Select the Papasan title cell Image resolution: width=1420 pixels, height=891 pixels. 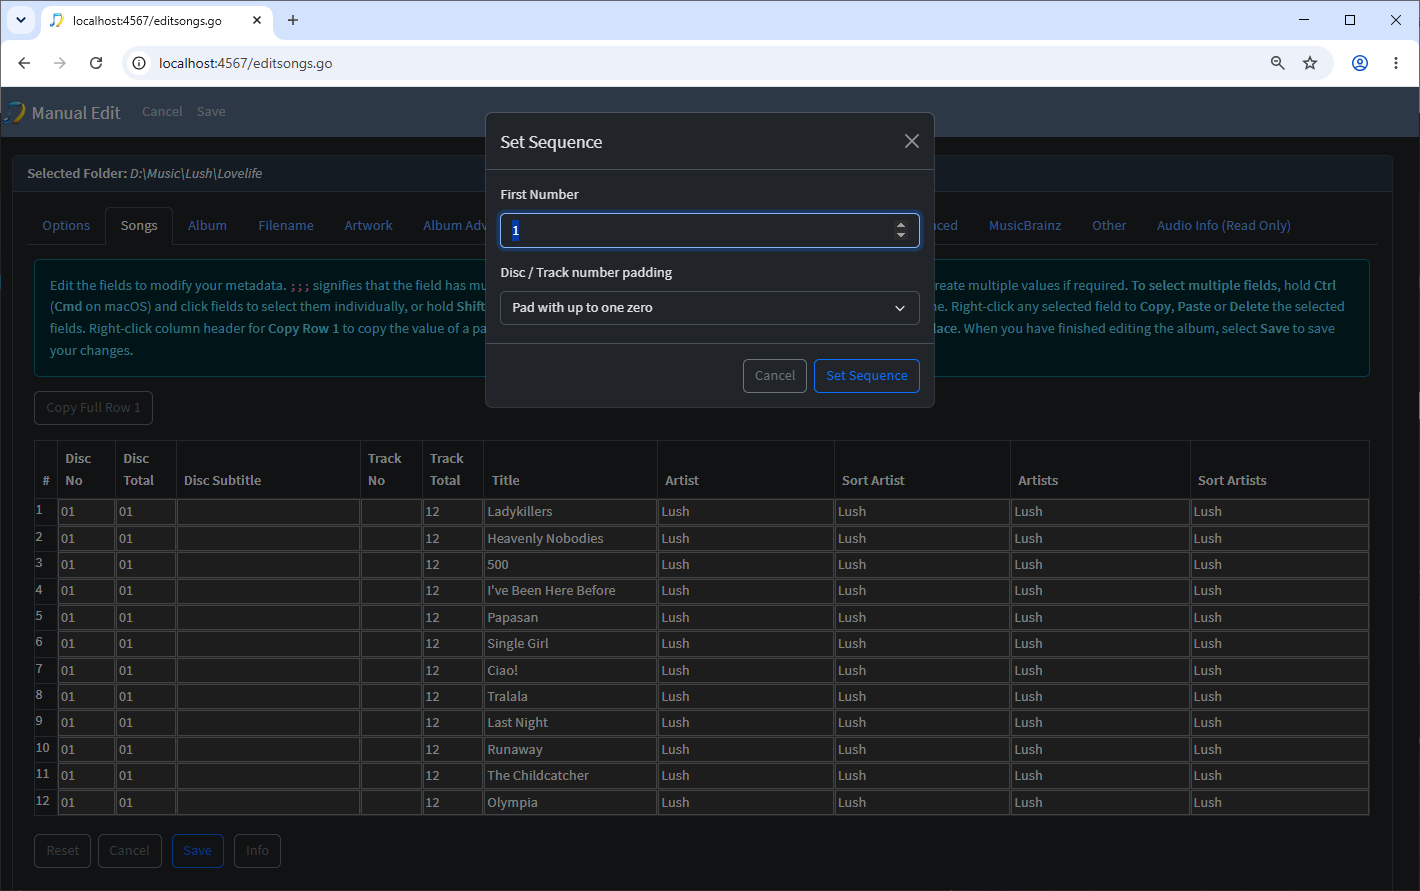[x=570, y=618]
